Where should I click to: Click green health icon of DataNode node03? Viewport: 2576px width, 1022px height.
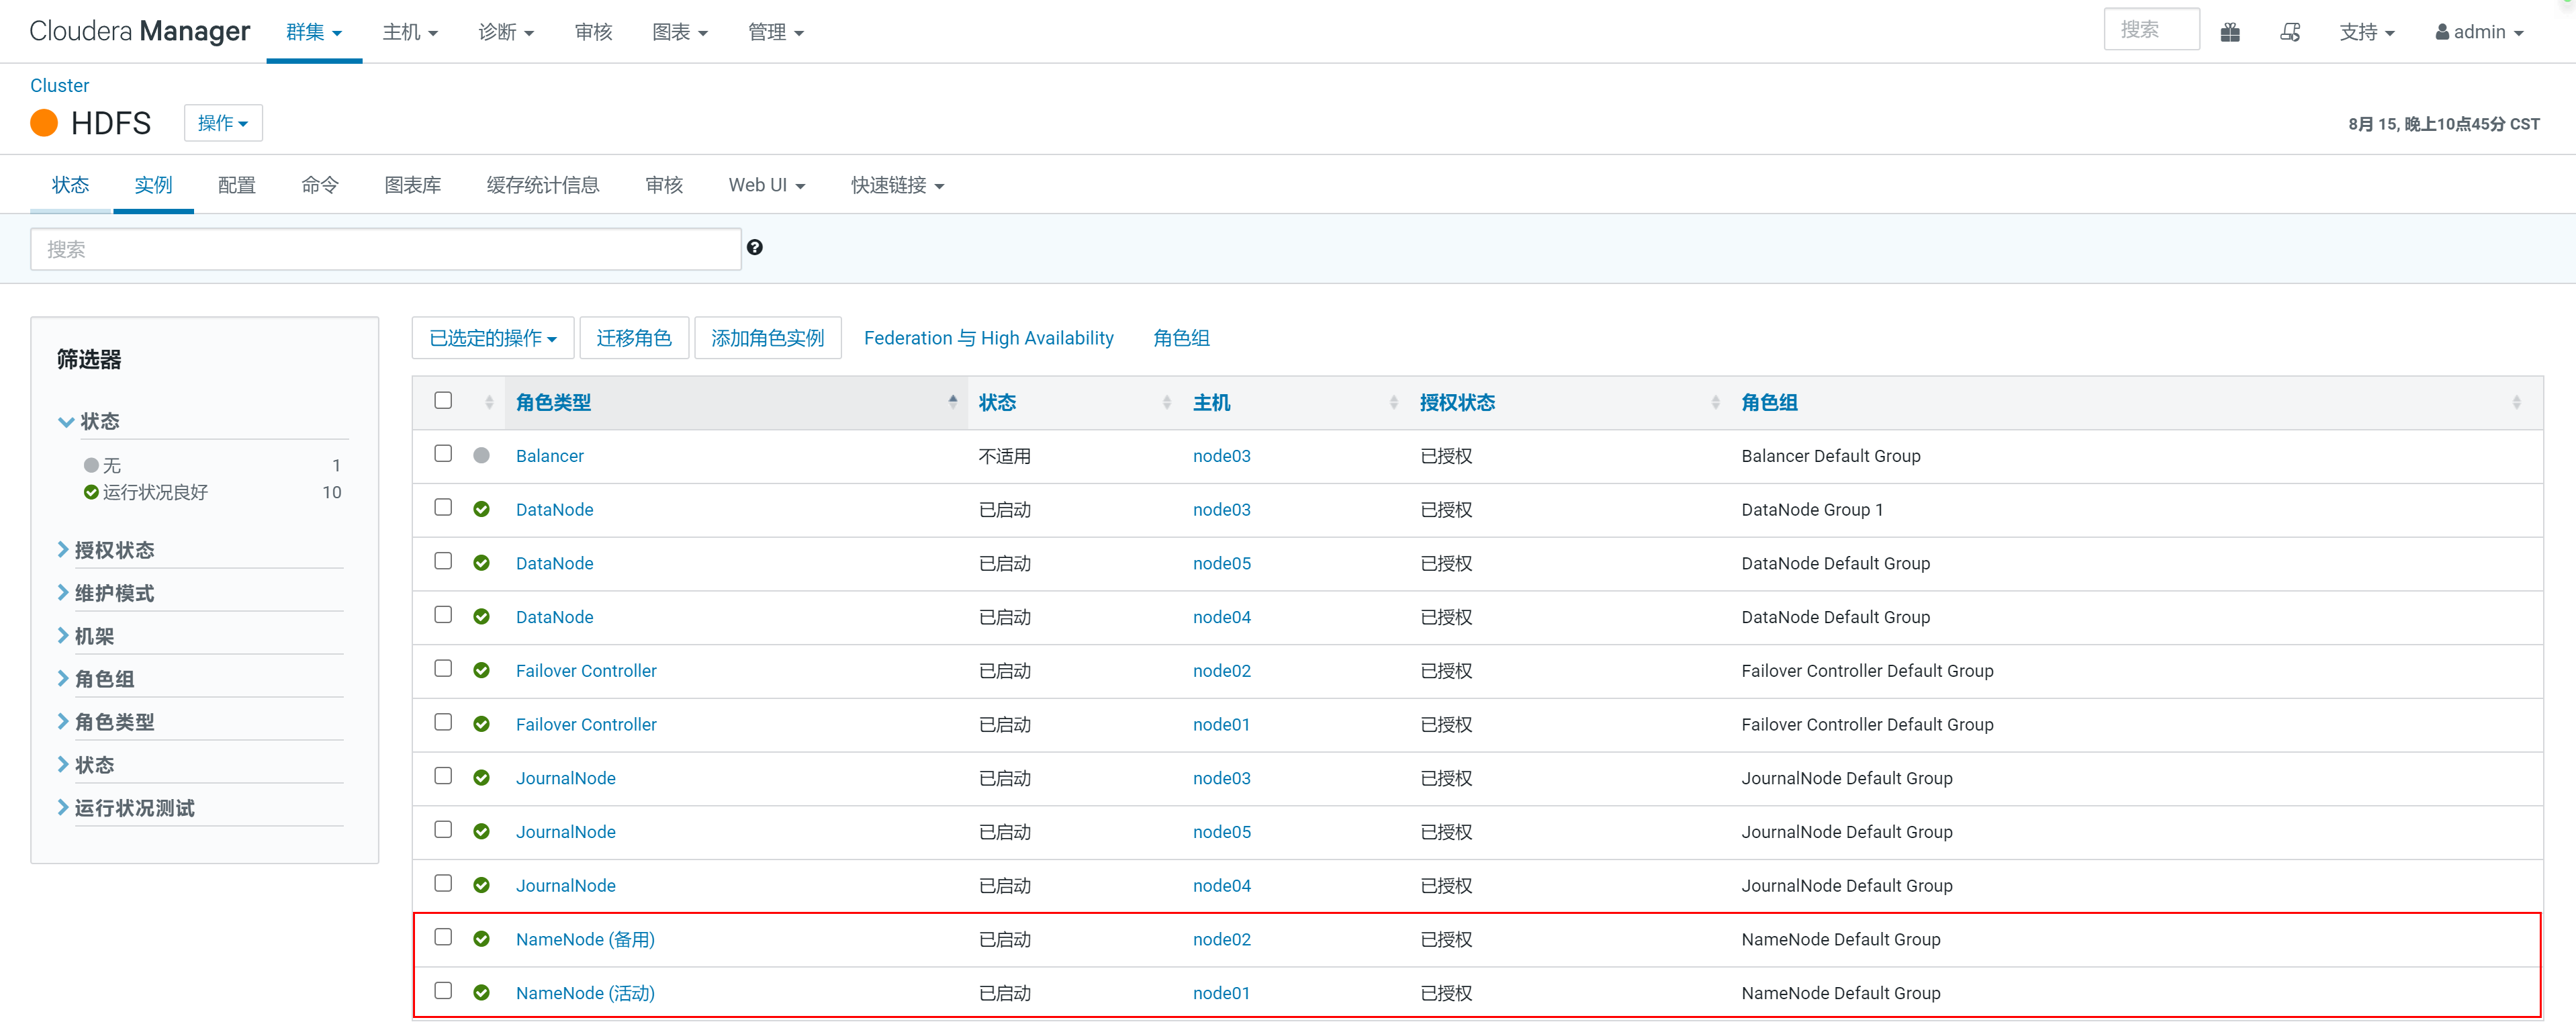[x=481, y=509]
